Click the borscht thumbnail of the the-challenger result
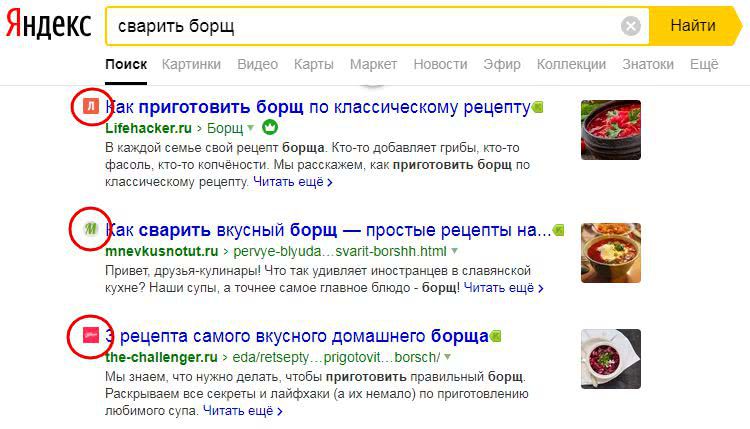Viewport: 750px width, 429px height. click(611, 359)
